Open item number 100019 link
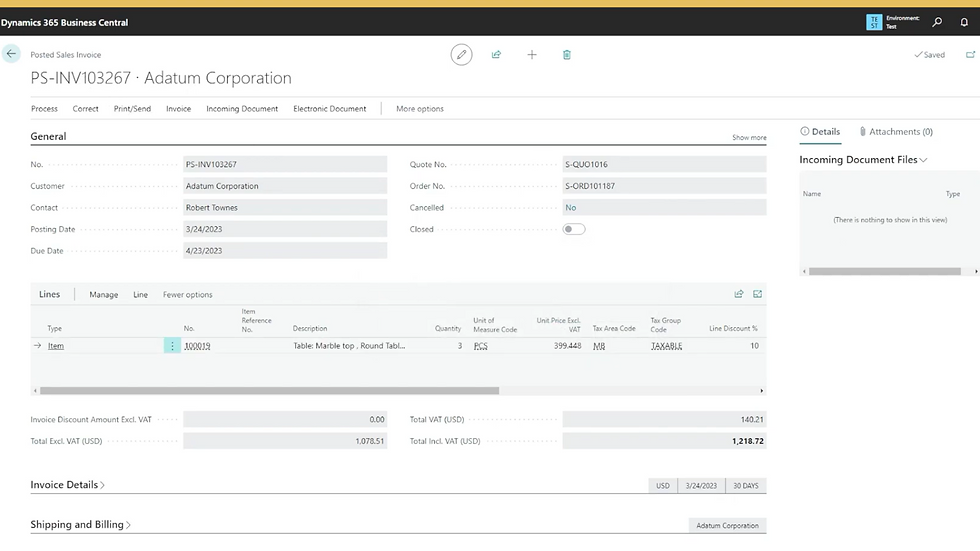The image size is (980, 551). (x=198, y=346)
